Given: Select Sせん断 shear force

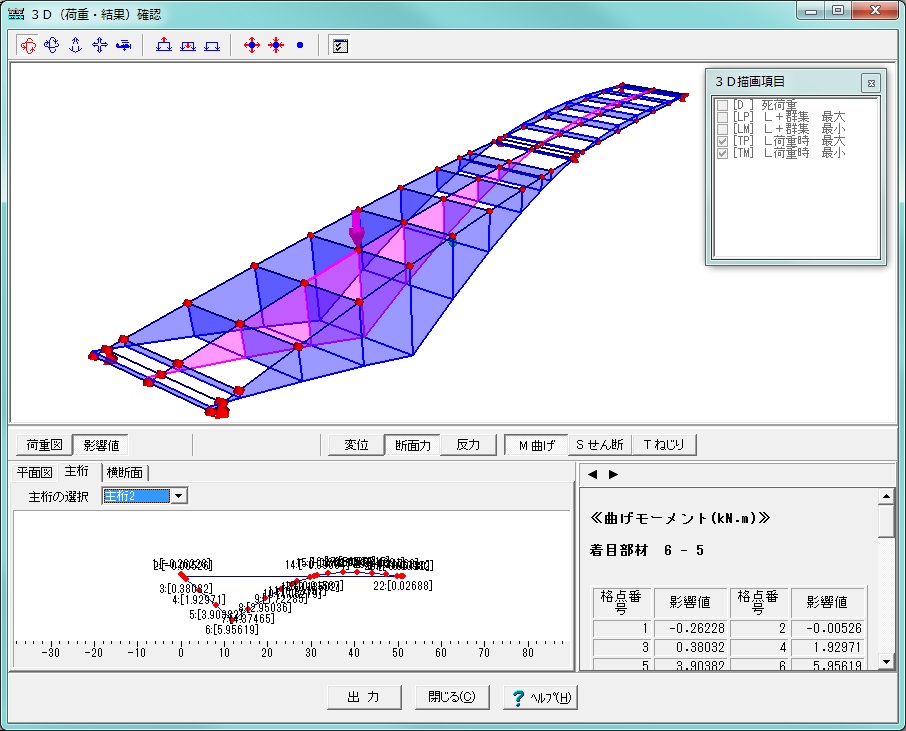Looking at the screenshot, I should coord(600,444).
